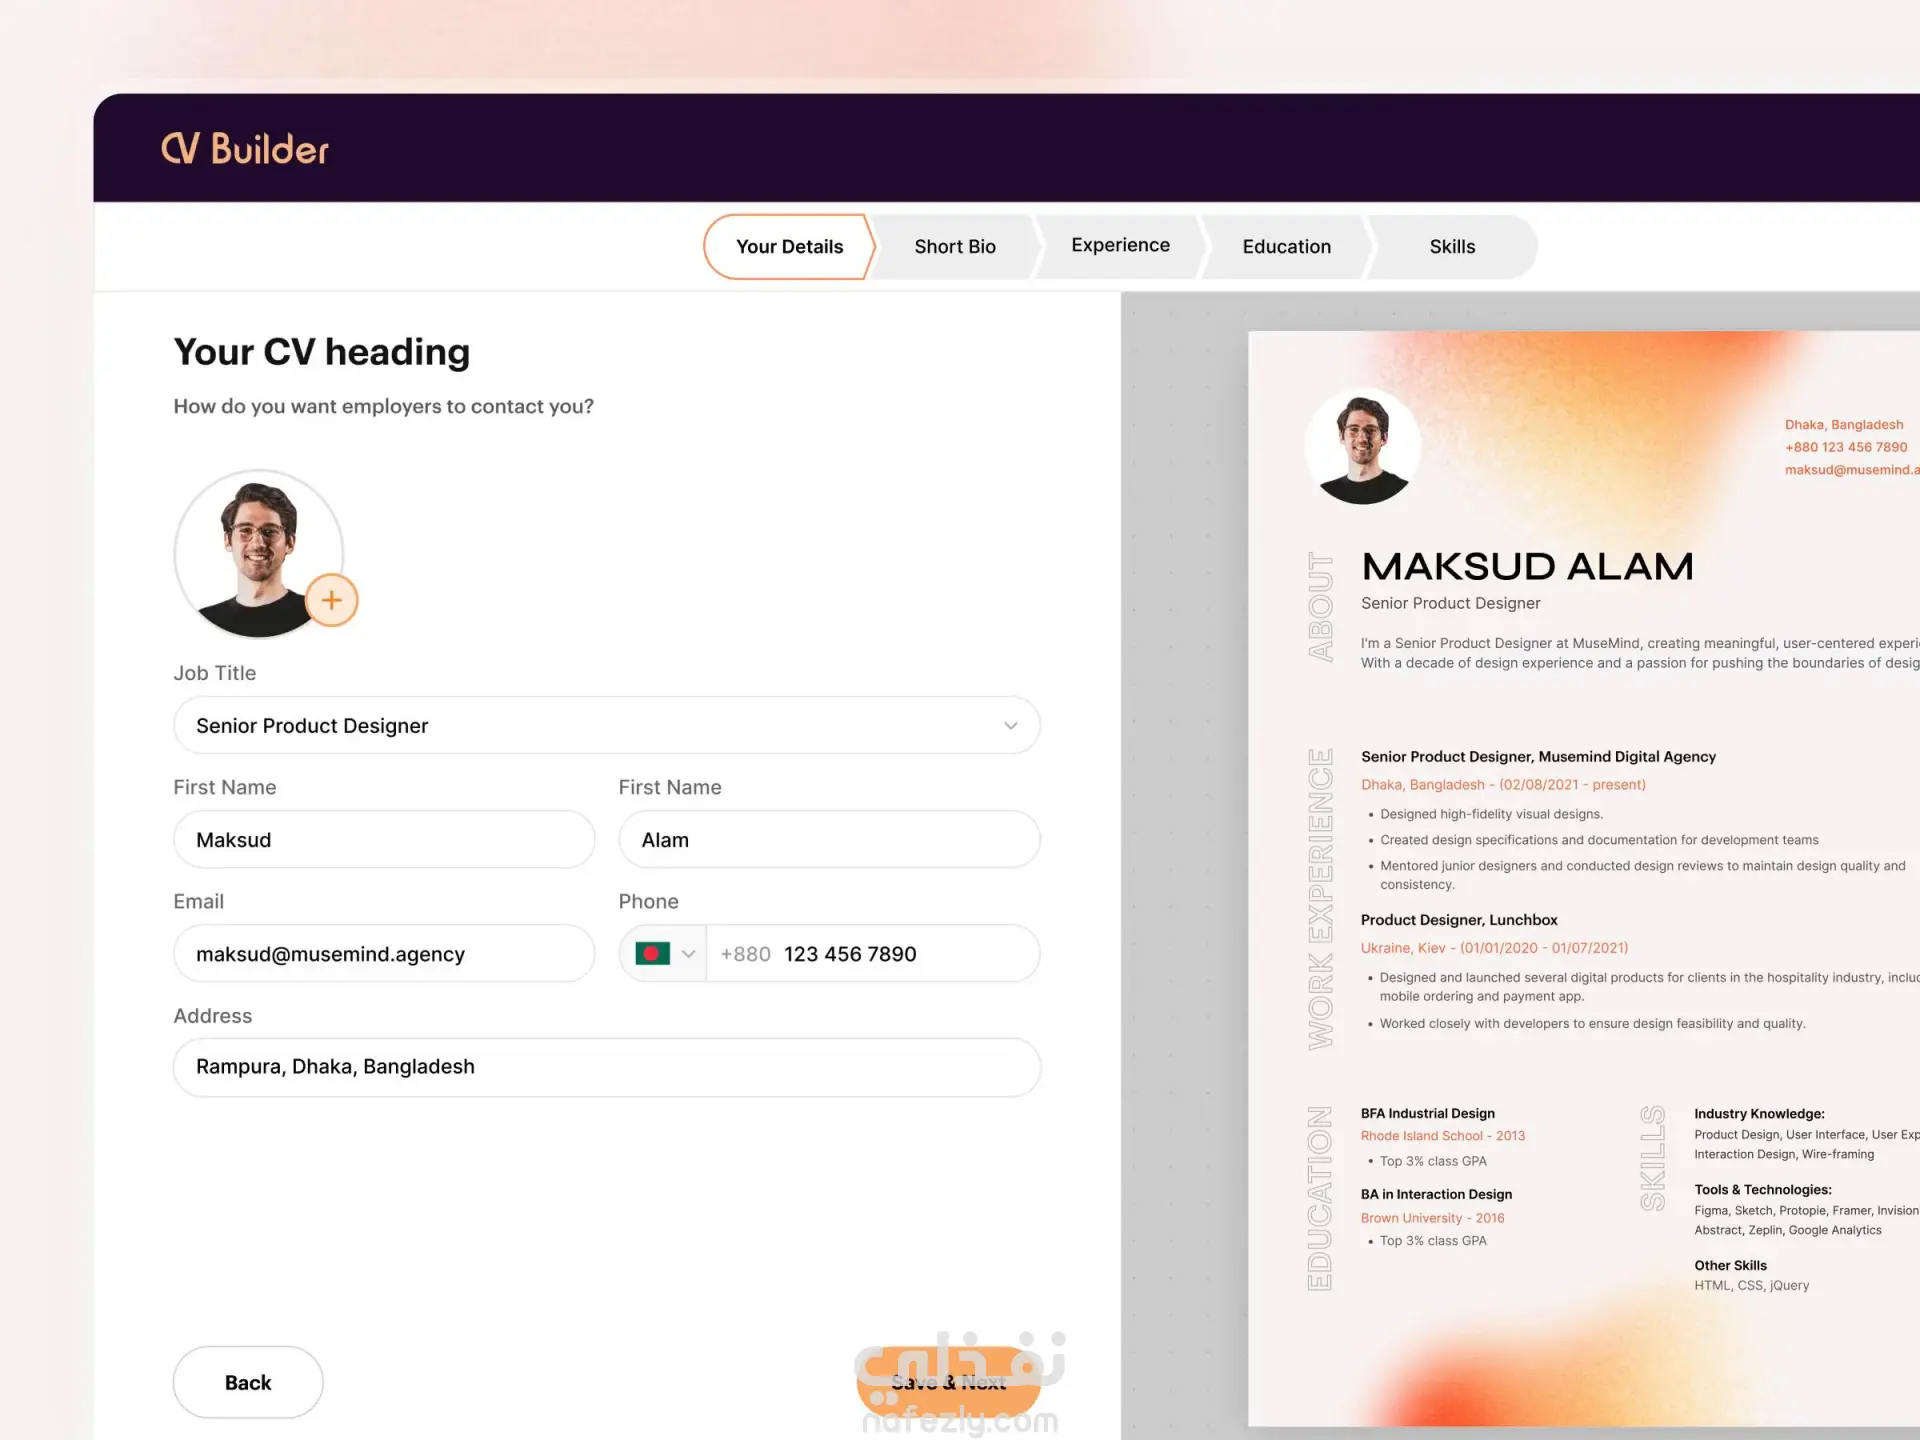Open the country flag code dropdown
Viewport: 1920px width, 1440px height.
664,954
